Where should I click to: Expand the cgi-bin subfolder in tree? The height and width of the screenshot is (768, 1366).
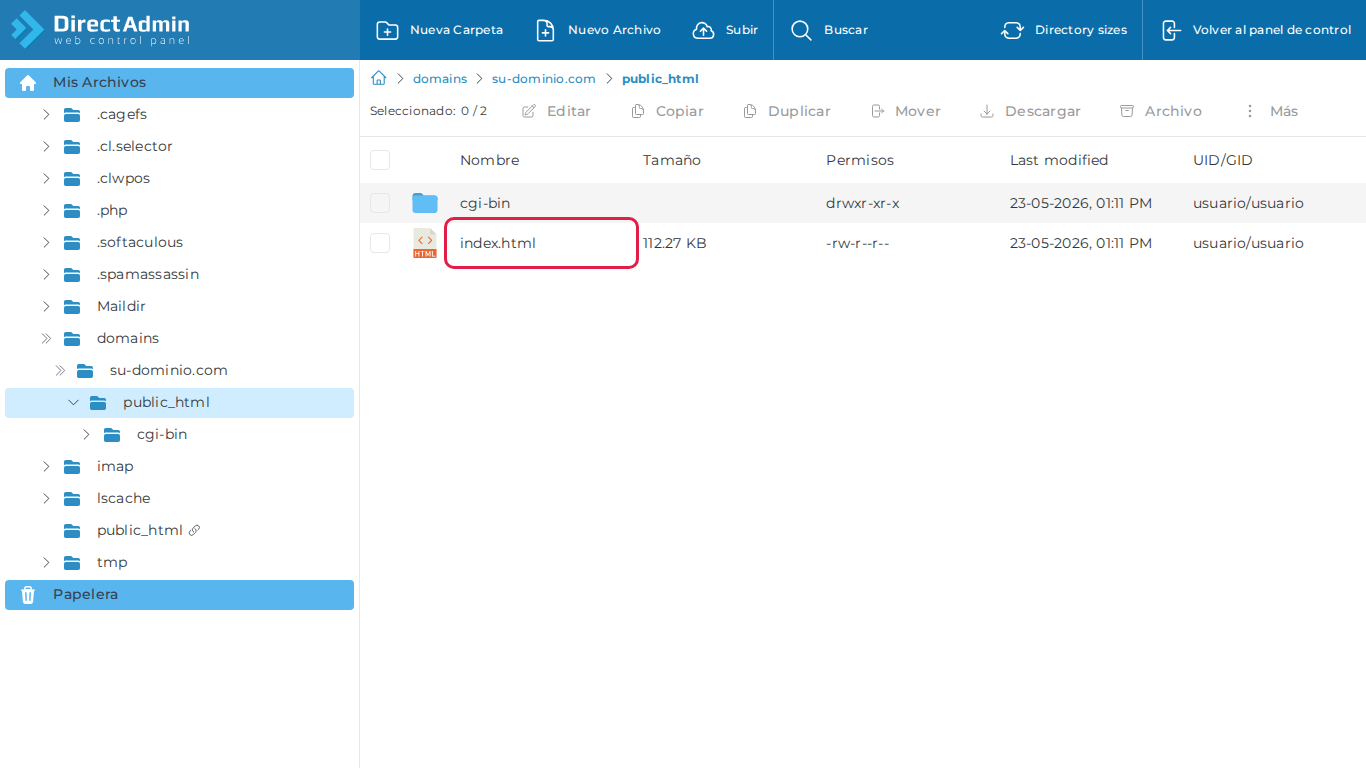(86, 434)
